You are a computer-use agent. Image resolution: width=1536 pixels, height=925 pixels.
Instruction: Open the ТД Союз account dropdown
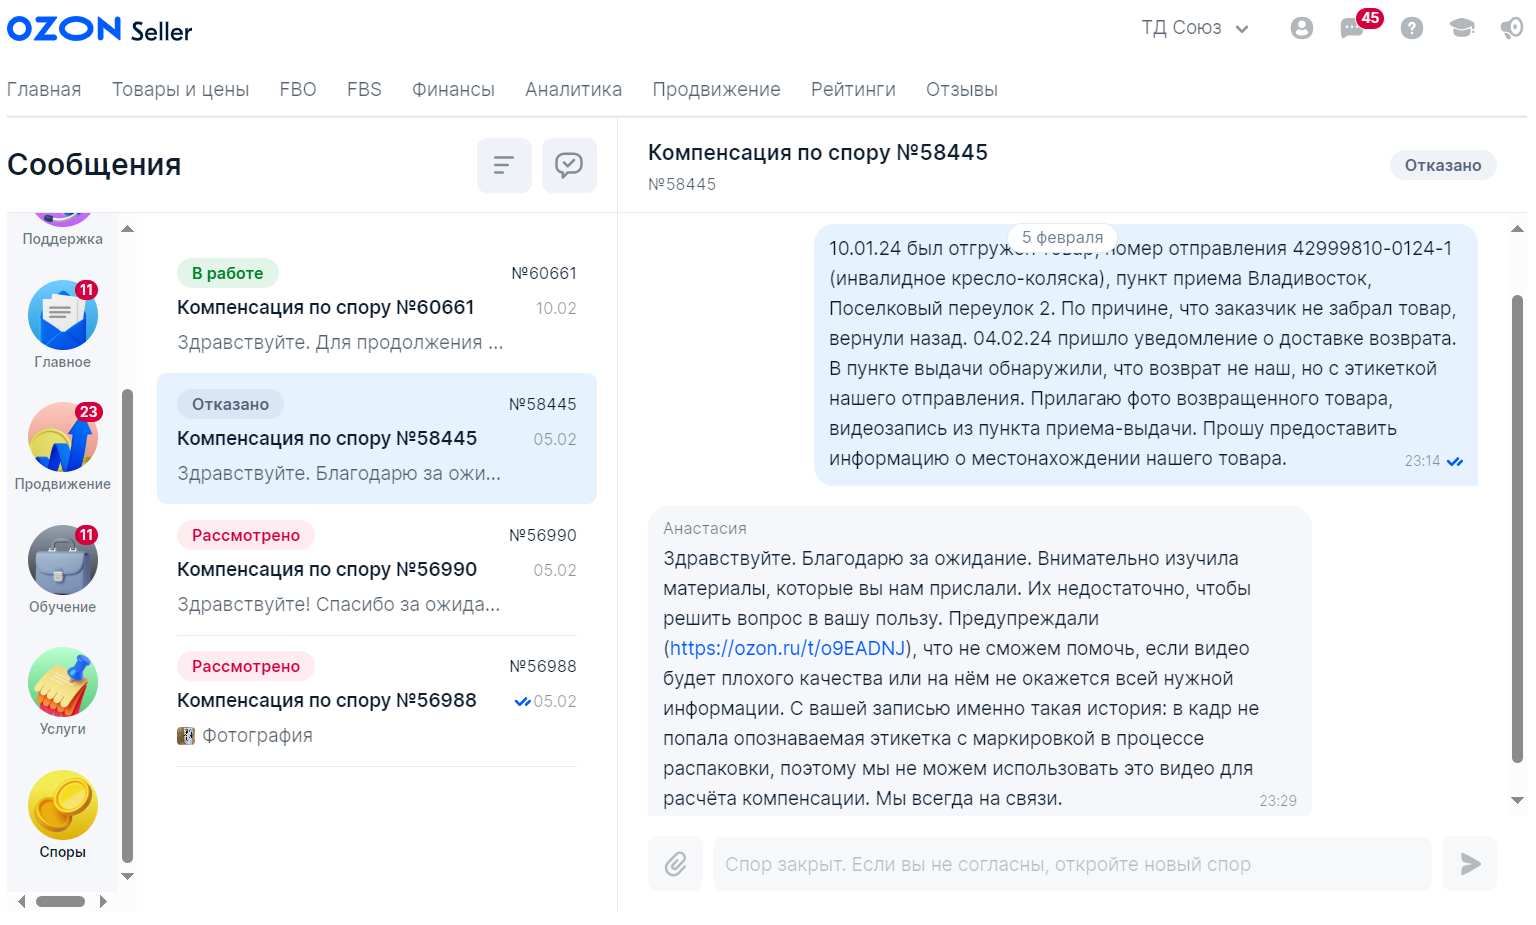pyautogui.click(x=1195, y=28)
